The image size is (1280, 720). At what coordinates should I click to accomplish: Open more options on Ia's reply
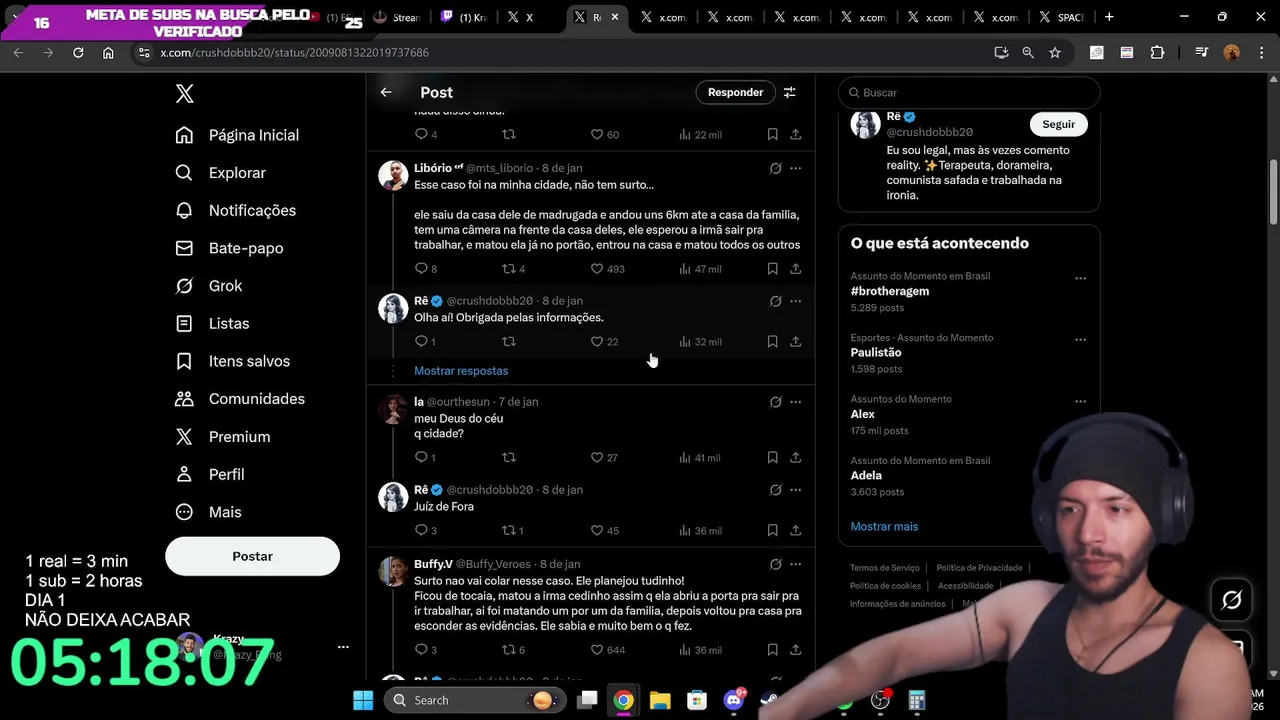click(x=796, y=402)
